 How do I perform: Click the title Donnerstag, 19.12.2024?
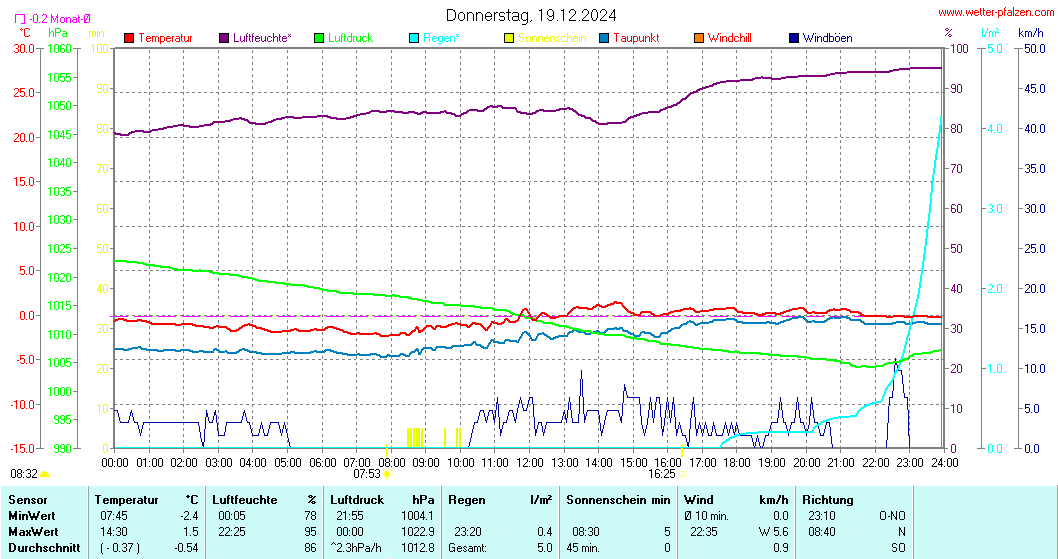coord(531,15)
